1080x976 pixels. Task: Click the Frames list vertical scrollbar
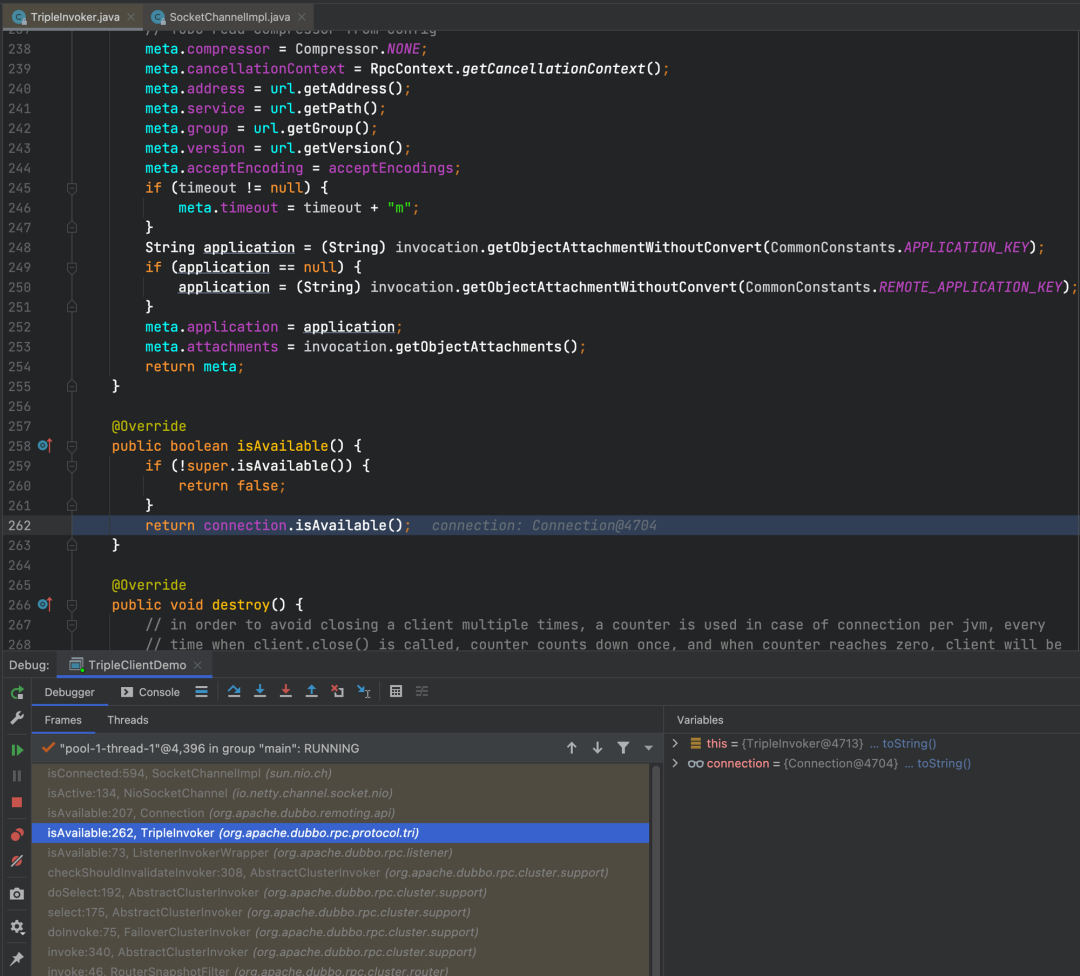[x=656, y=869]
